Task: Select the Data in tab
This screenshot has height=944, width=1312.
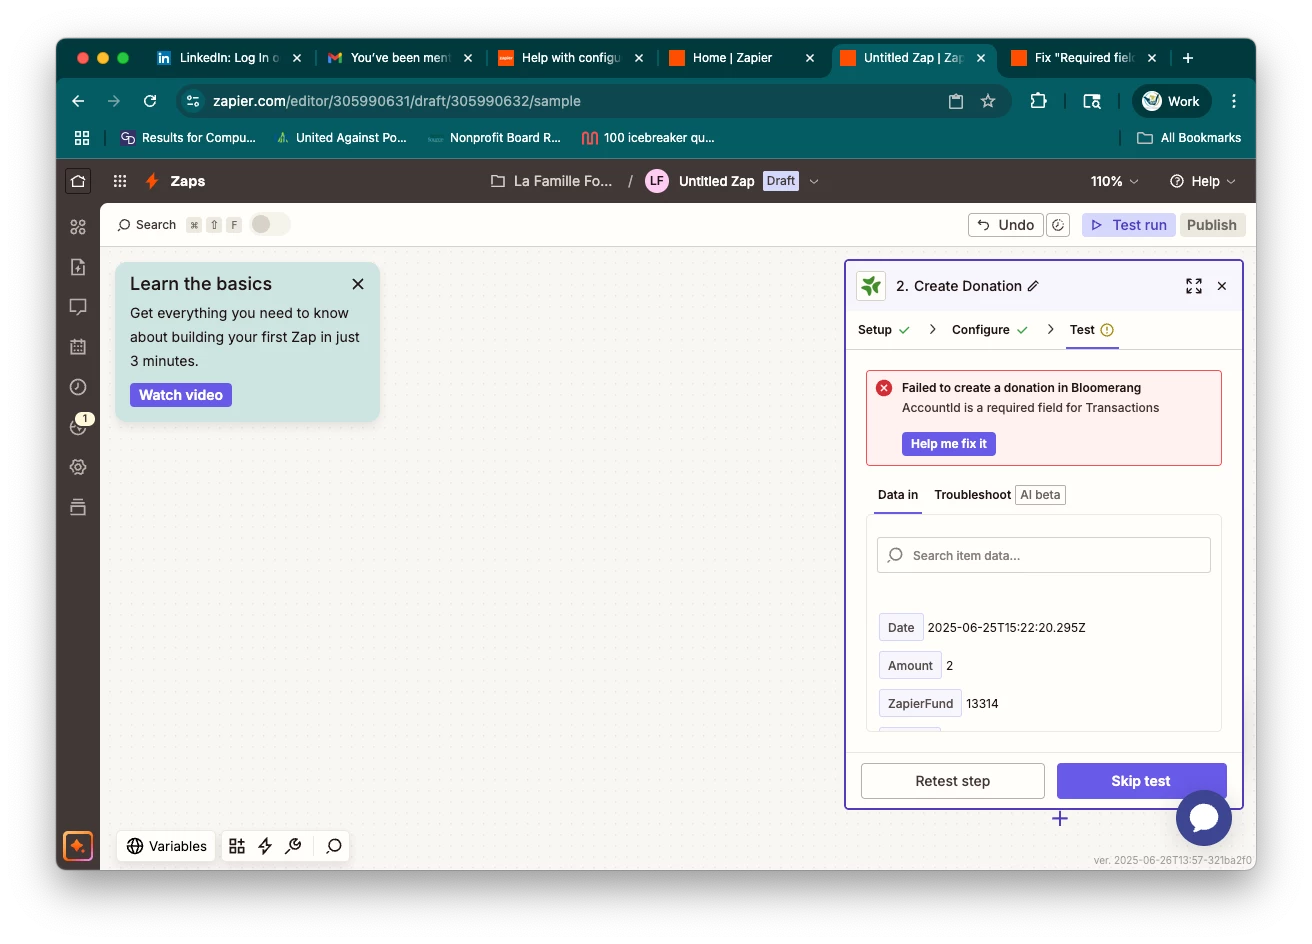Action: click(898, 495)
